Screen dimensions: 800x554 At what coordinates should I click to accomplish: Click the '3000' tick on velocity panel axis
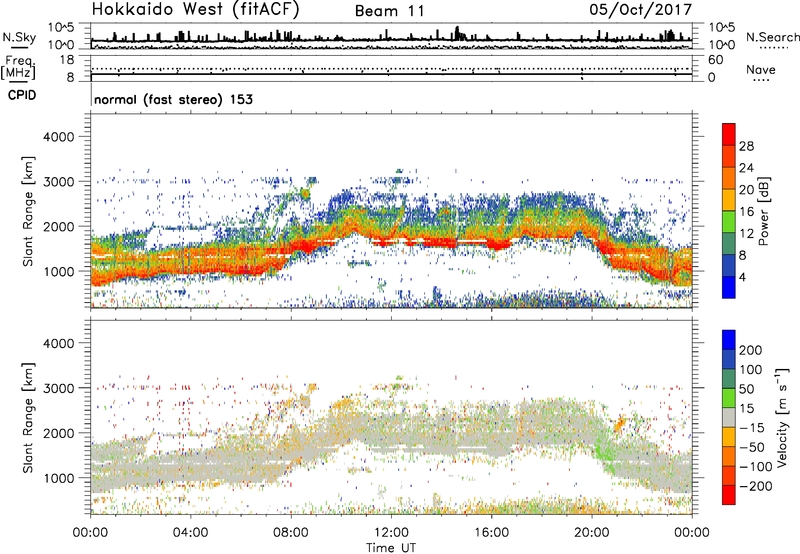tap(59, 388)
